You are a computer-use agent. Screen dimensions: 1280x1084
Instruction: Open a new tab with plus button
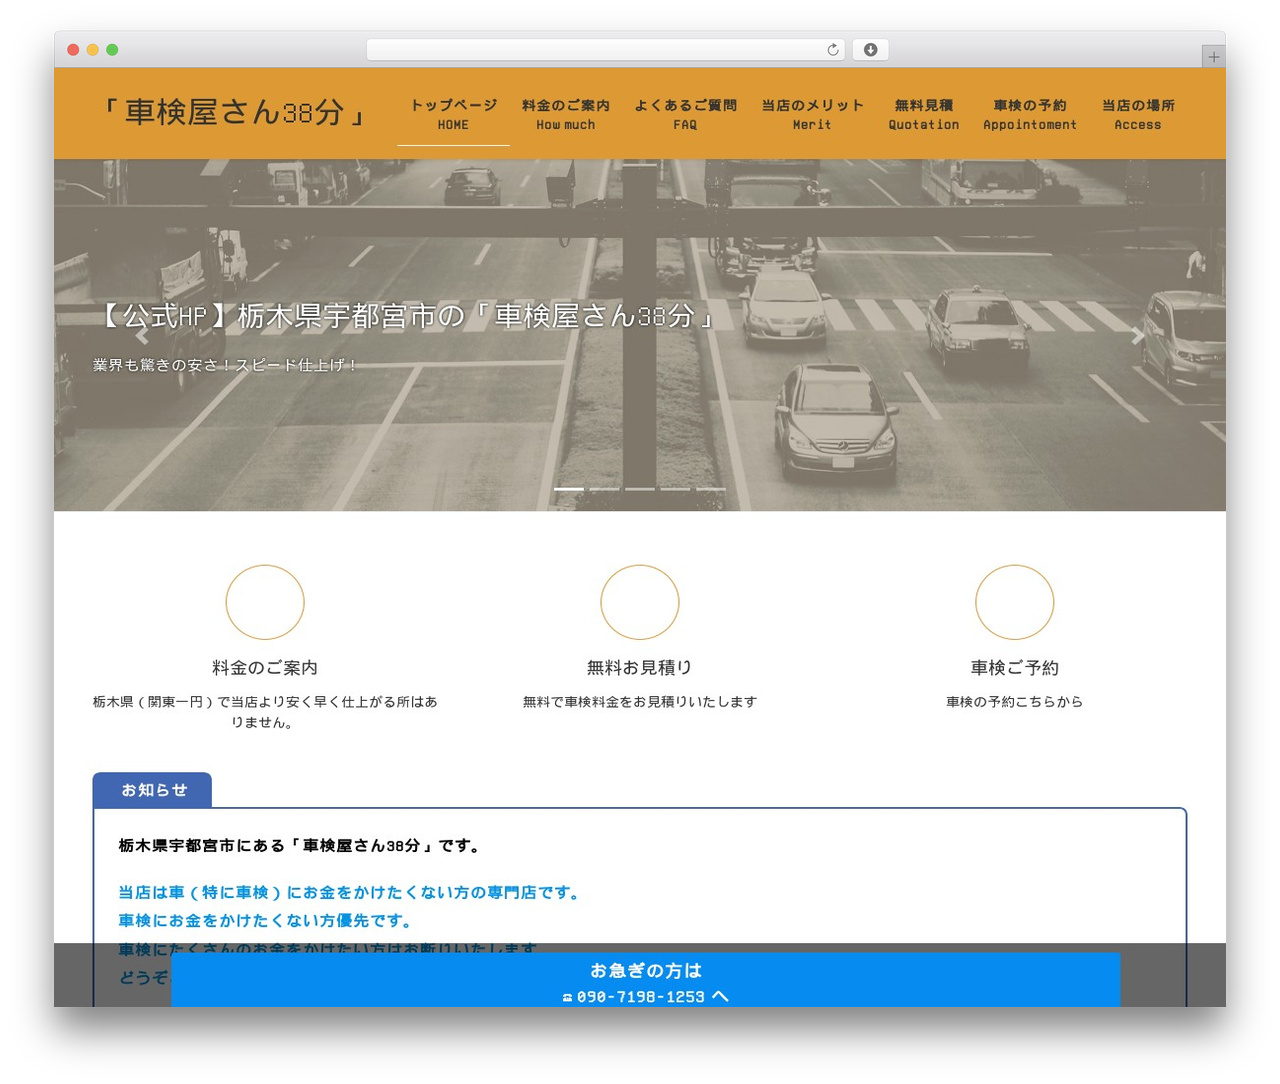click(x=1213, y=57)
